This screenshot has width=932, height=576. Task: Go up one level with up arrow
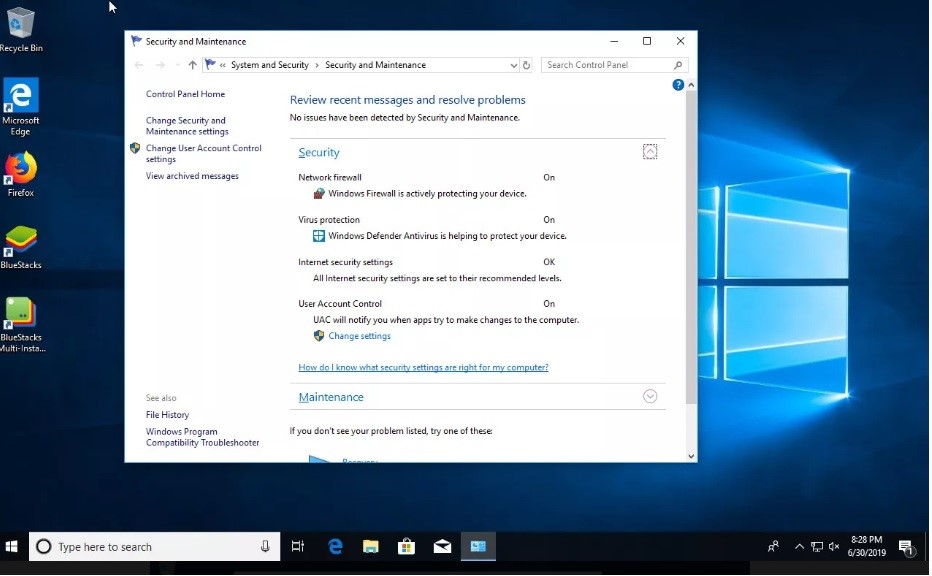pos(192,65)
